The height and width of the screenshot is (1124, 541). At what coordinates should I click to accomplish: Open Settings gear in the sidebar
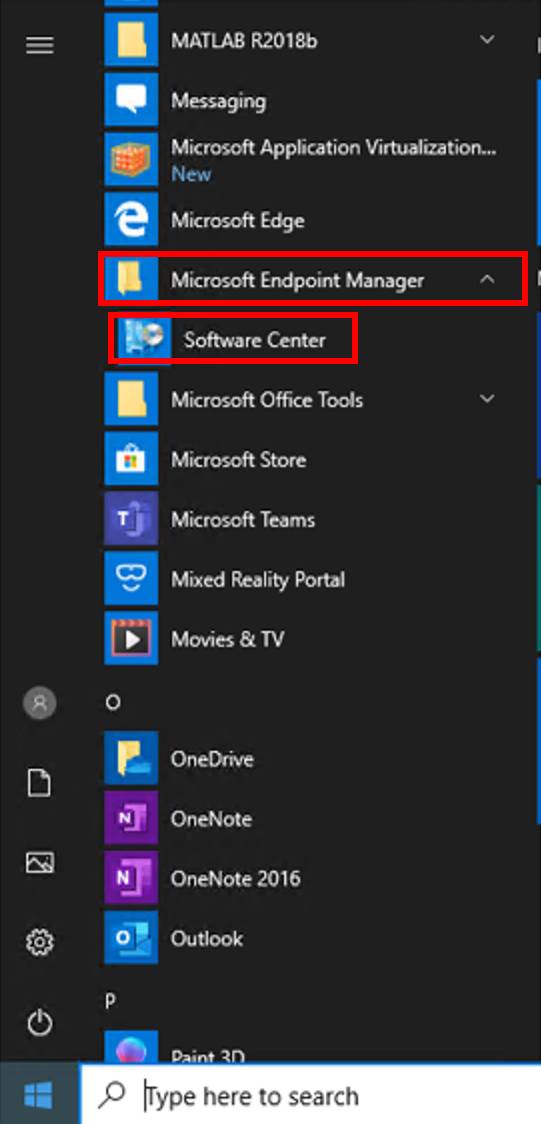[39, 942]
